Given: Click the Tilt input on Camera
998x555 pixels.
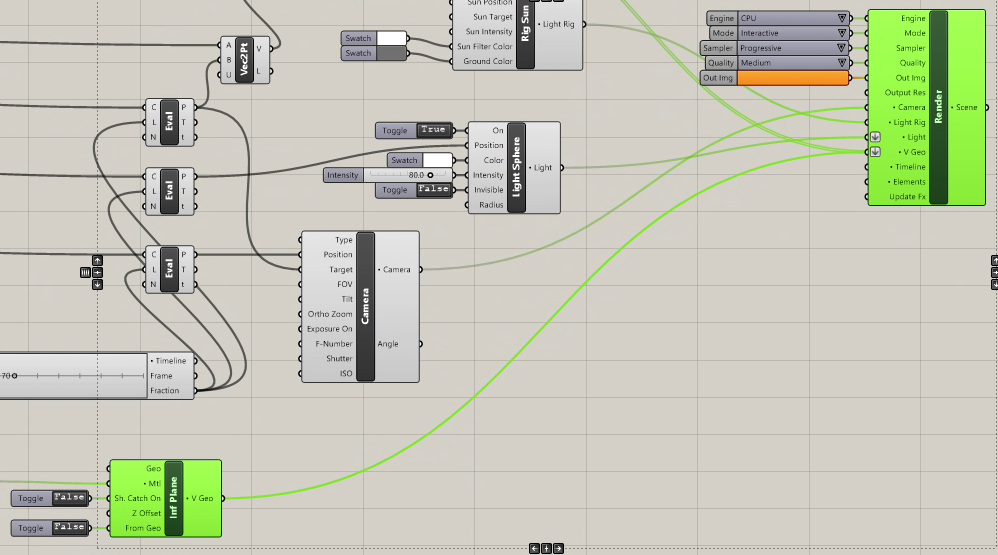Looking at the screenshot, I should tap(347, 299).
